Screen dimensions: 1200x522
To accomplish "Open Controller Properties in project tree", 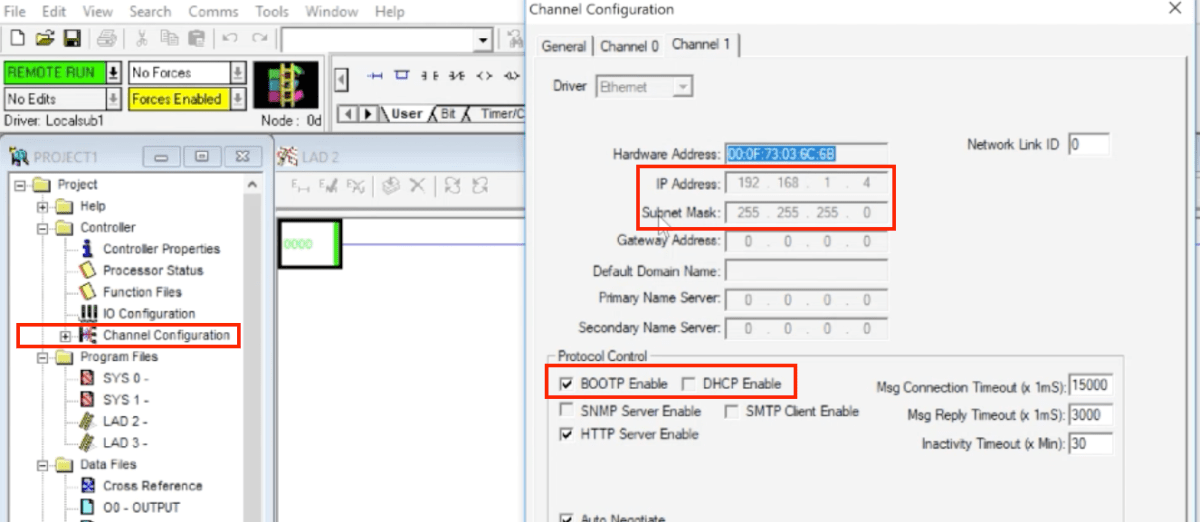I will pyautogui.click(x=161, y=249).
